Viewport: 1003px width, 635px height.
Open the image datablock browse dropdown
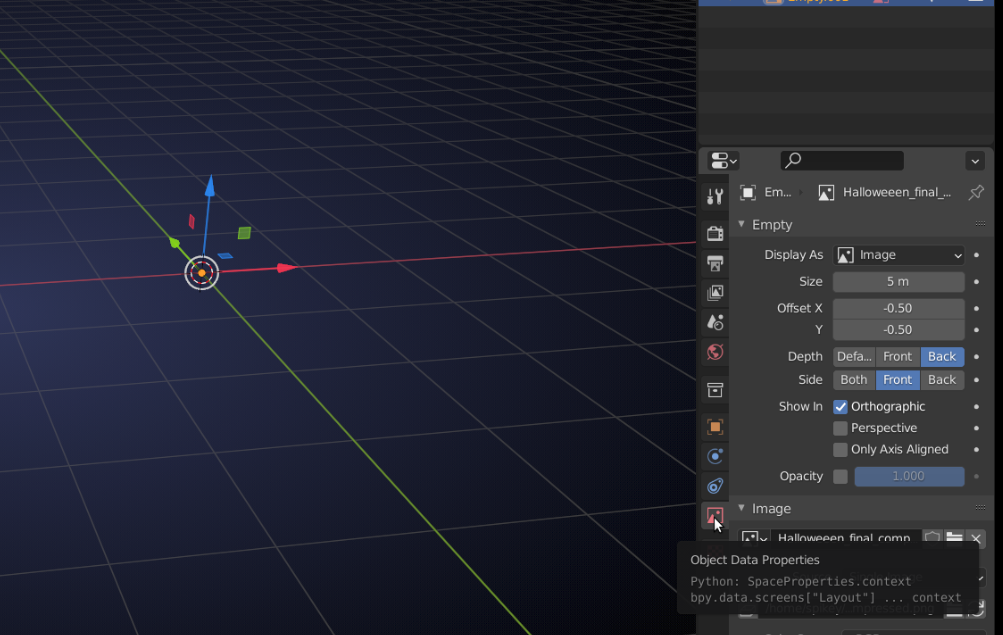click(754, 538)
